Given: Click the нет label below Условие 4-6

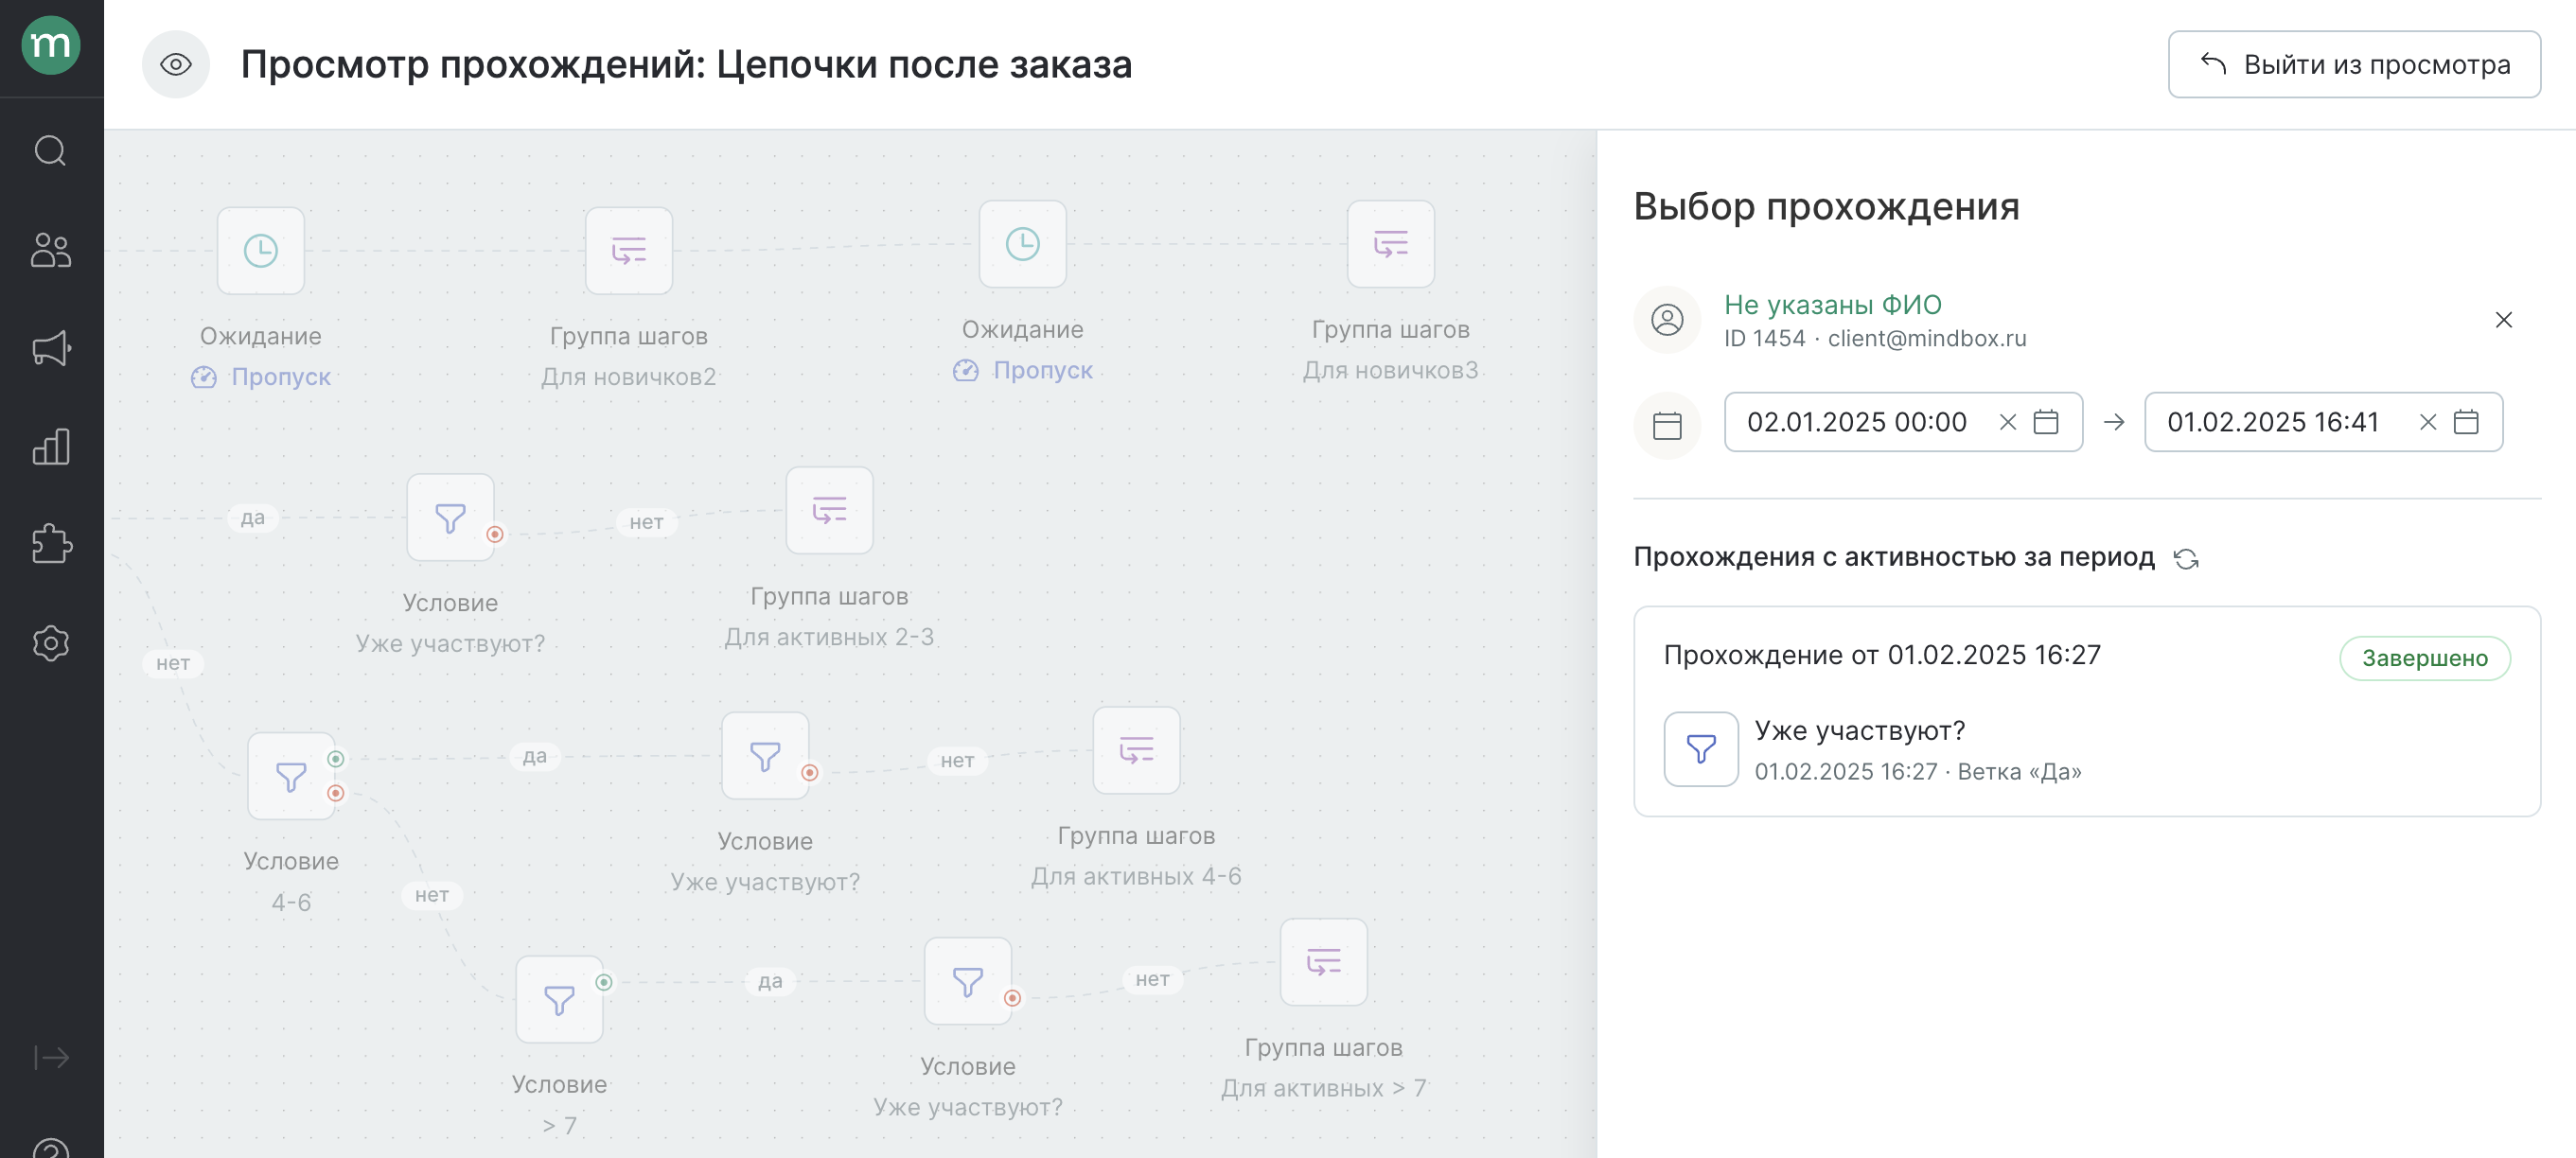Looking at the screenshot, I should click(432, 895).
